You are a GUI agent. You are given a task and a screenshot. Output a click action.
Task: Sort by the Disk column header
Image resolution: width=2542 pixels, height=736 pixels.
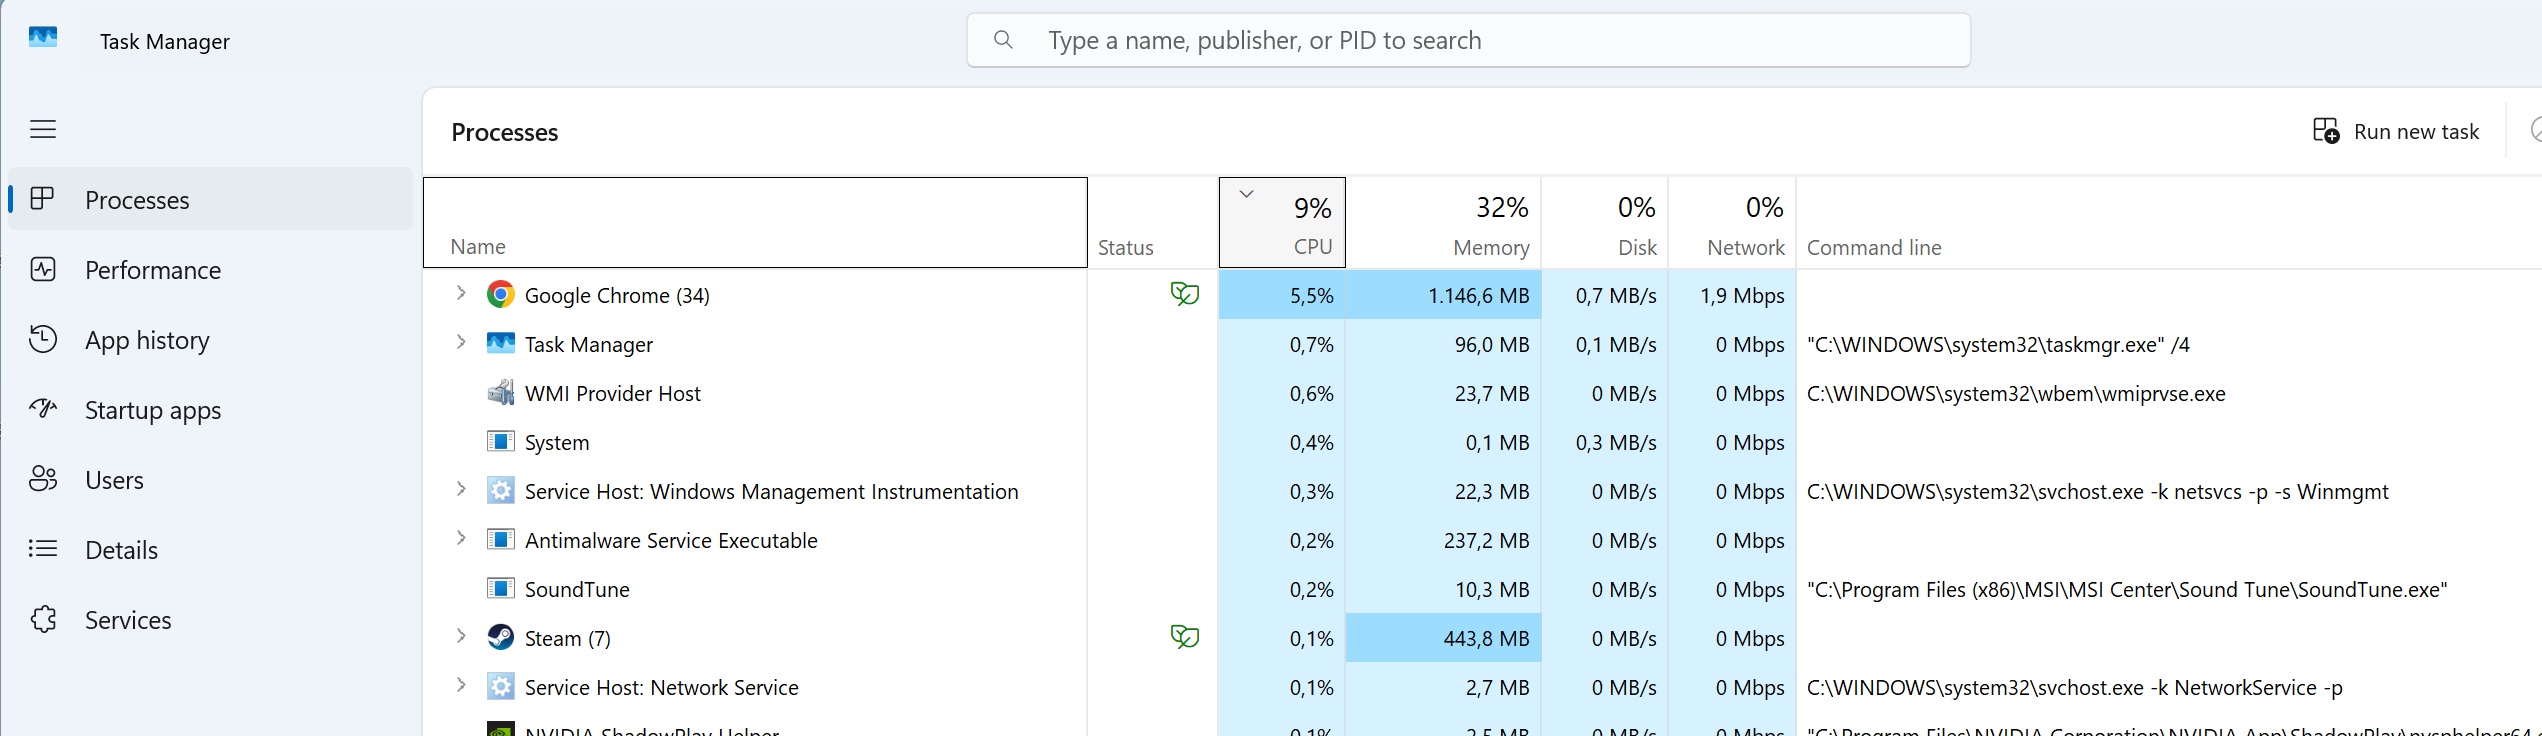tap(1605, 222)
